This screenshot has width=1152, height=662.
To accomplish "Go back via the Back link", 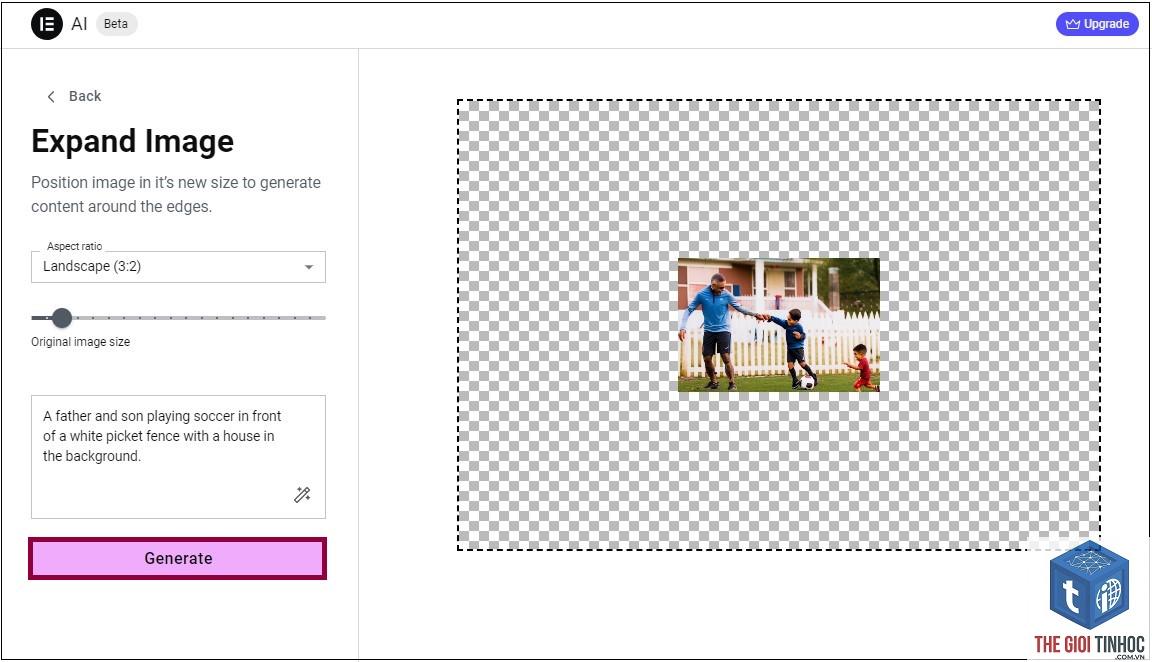I will (x=74, y=96).
